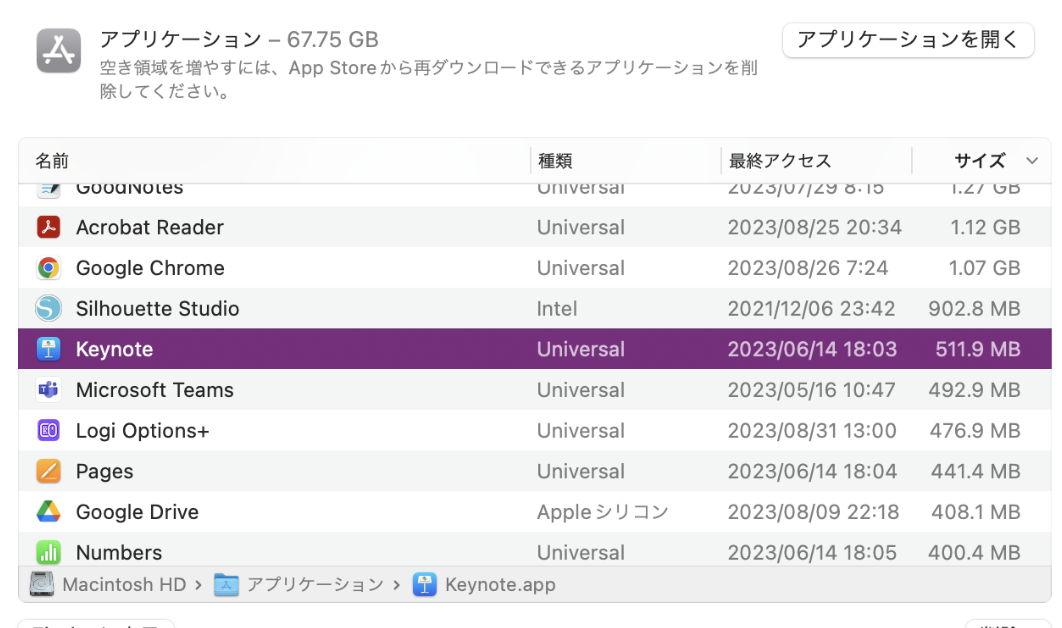Sort by 最終アクセス column header

coord(780,161)
